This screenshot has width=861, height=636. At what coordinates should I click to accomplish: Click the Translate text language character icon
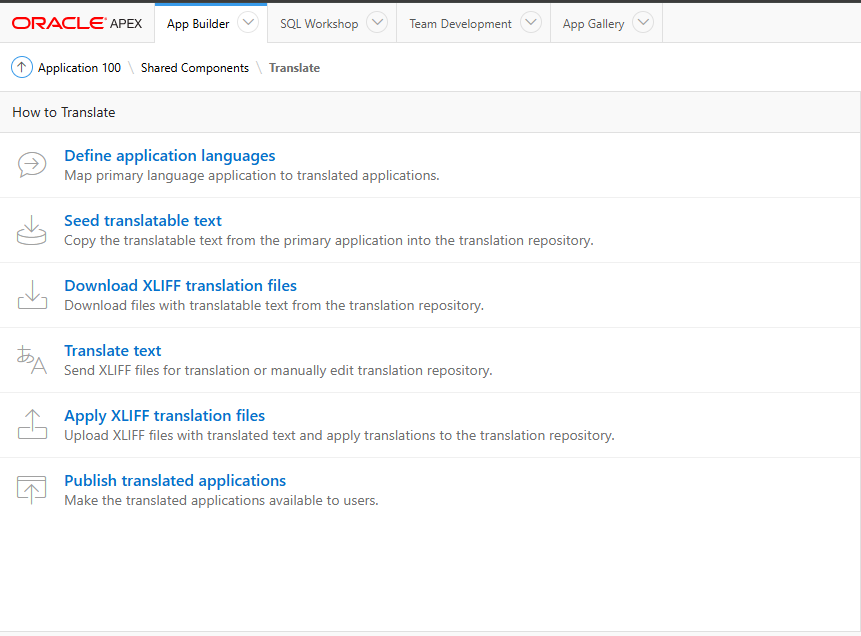[x=32, y=360]
